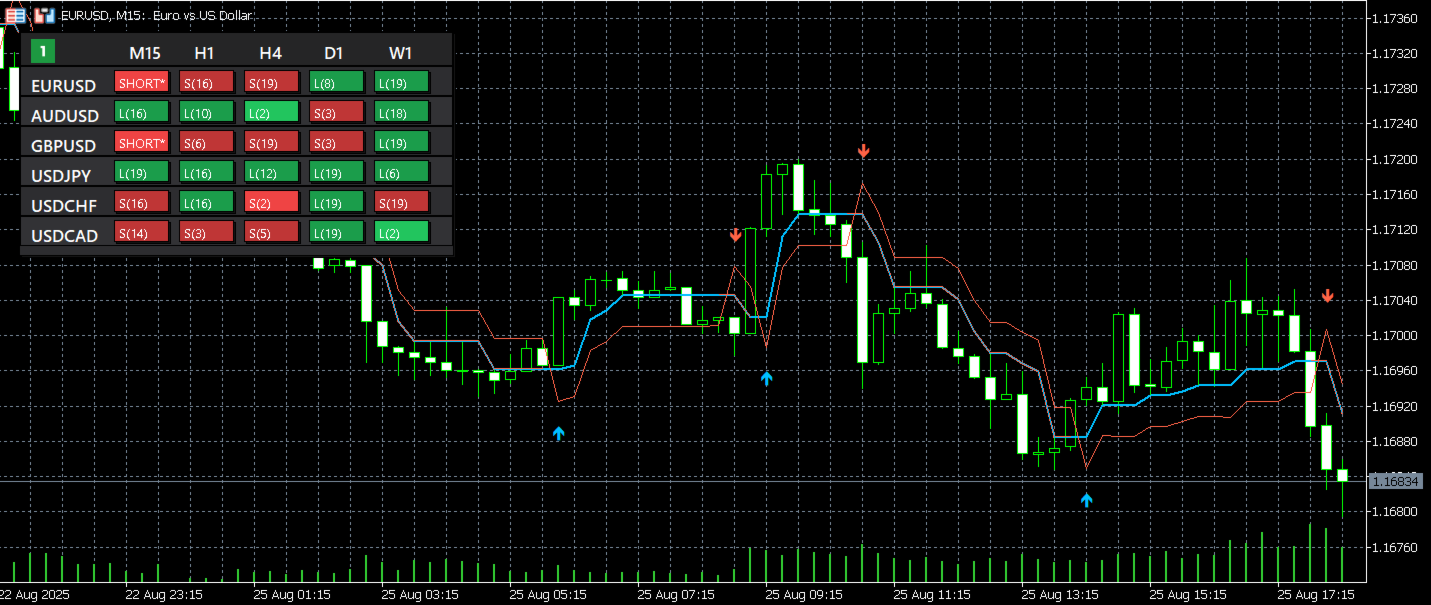Click the orange down arrow near 08:45 candles

click(x=736, y=235)
